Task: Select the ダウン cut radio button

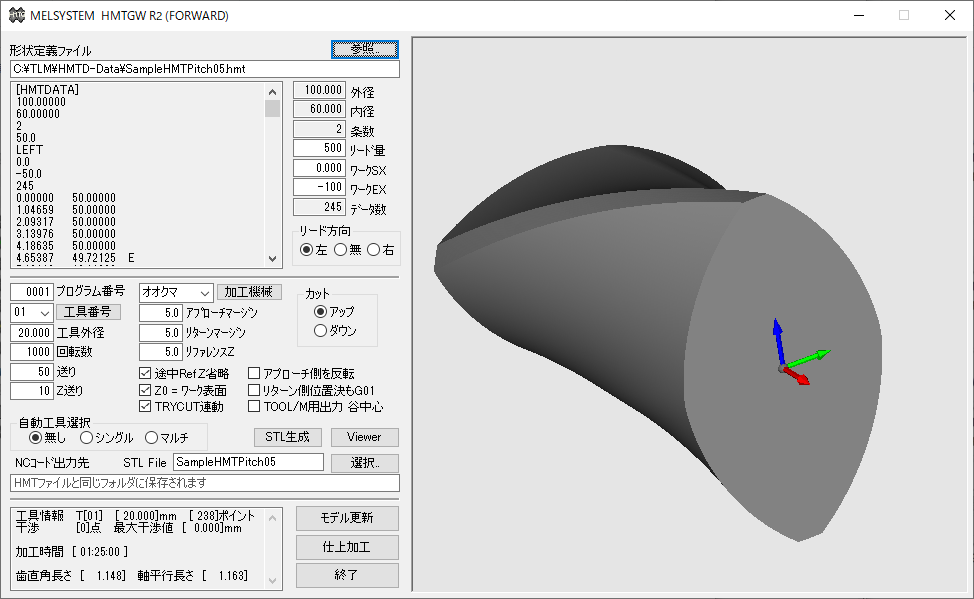Action: [x=320, y=331]
